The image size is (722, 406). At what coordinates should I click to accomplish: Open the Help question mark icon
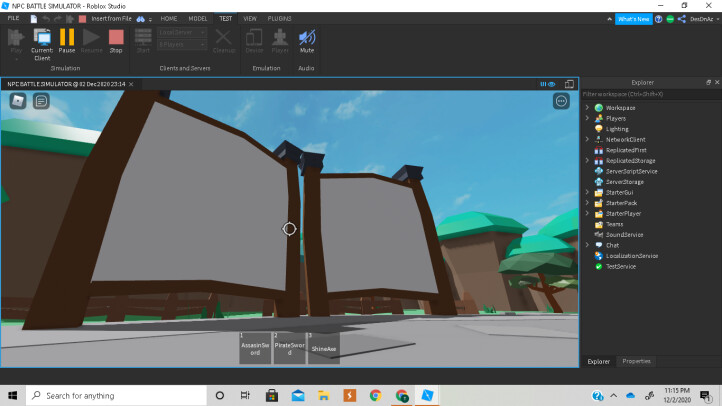click(x=658, y=19)
